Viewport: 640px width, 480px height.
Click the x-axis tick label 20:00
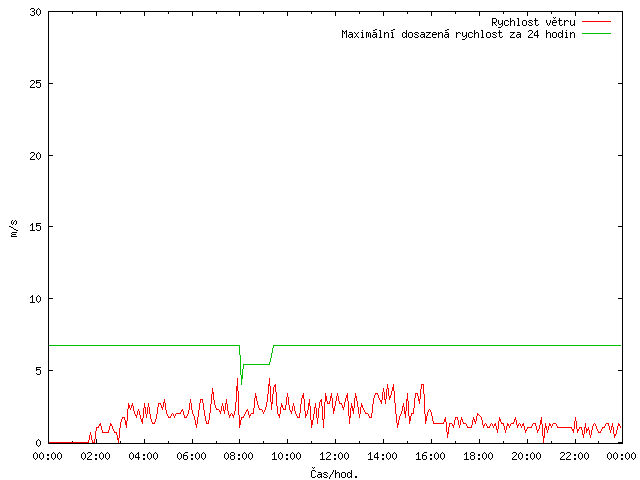tap(526, 456)
